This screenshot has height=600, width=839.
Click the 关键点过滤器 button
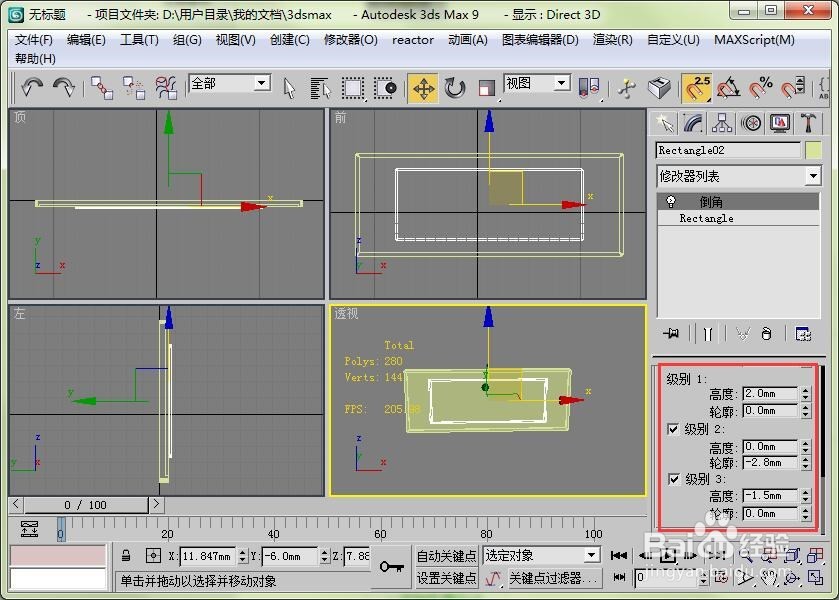(x=554, y=578)
